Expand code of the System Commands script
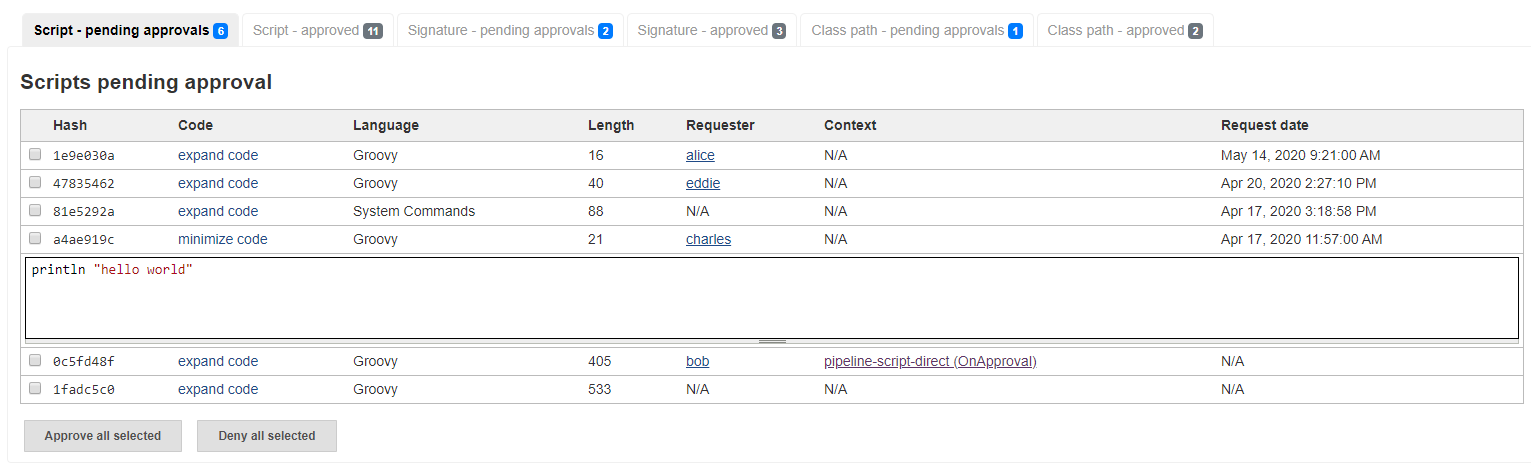 [x=218, y=211]
